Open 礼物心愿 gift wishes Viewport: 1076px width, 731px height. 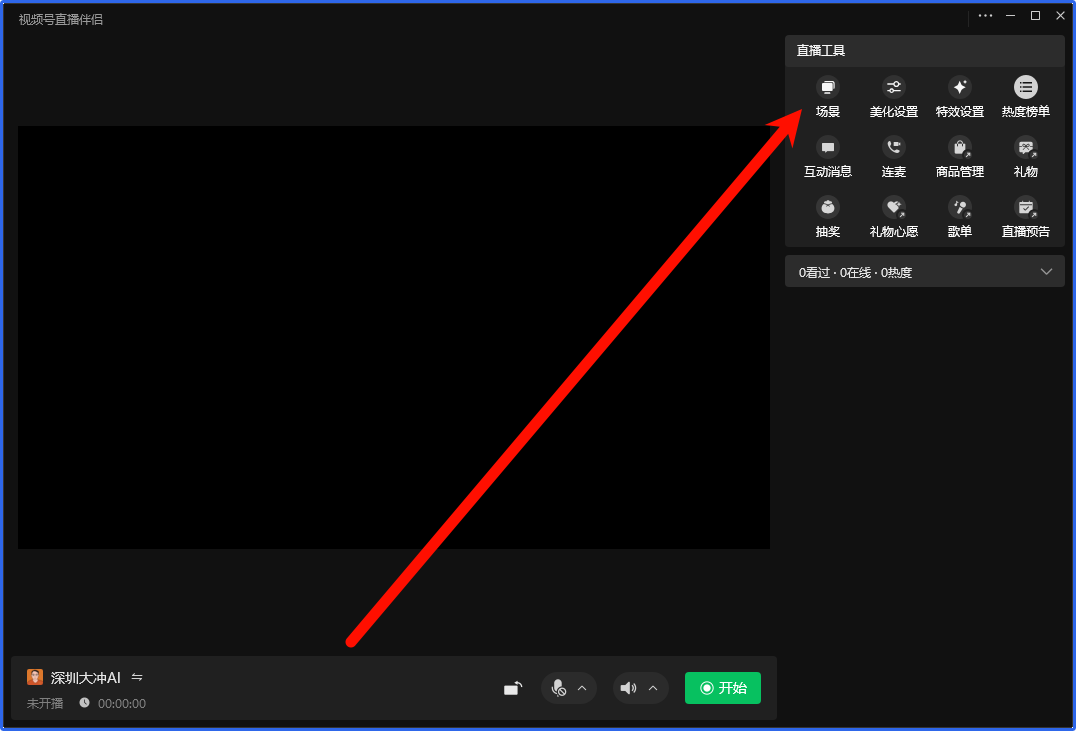[893, 215]
